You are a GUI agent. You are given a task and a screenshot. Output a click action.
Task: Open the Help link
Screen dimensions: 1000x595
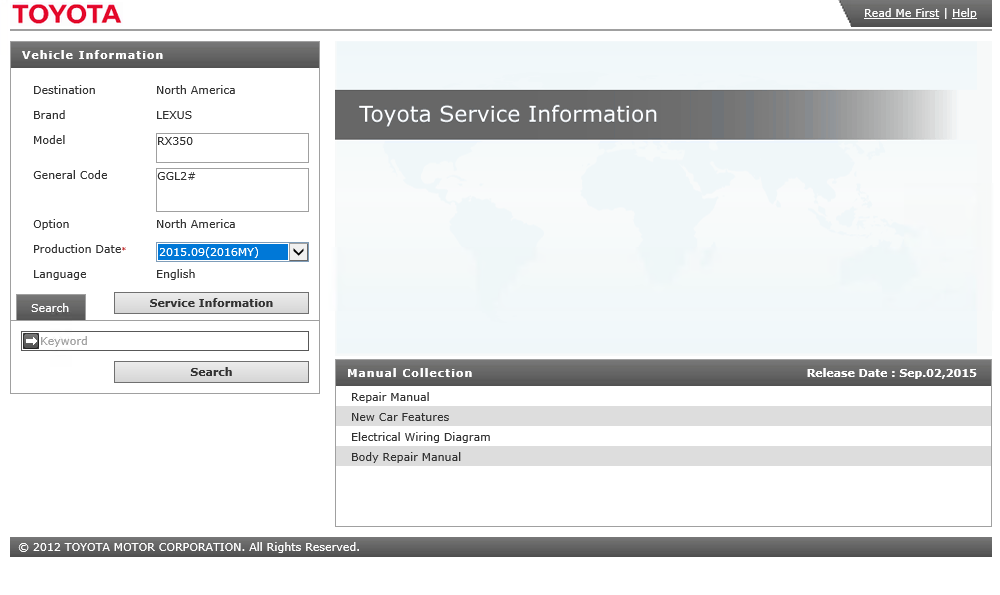pyautogui.click(x=964, y=13)
